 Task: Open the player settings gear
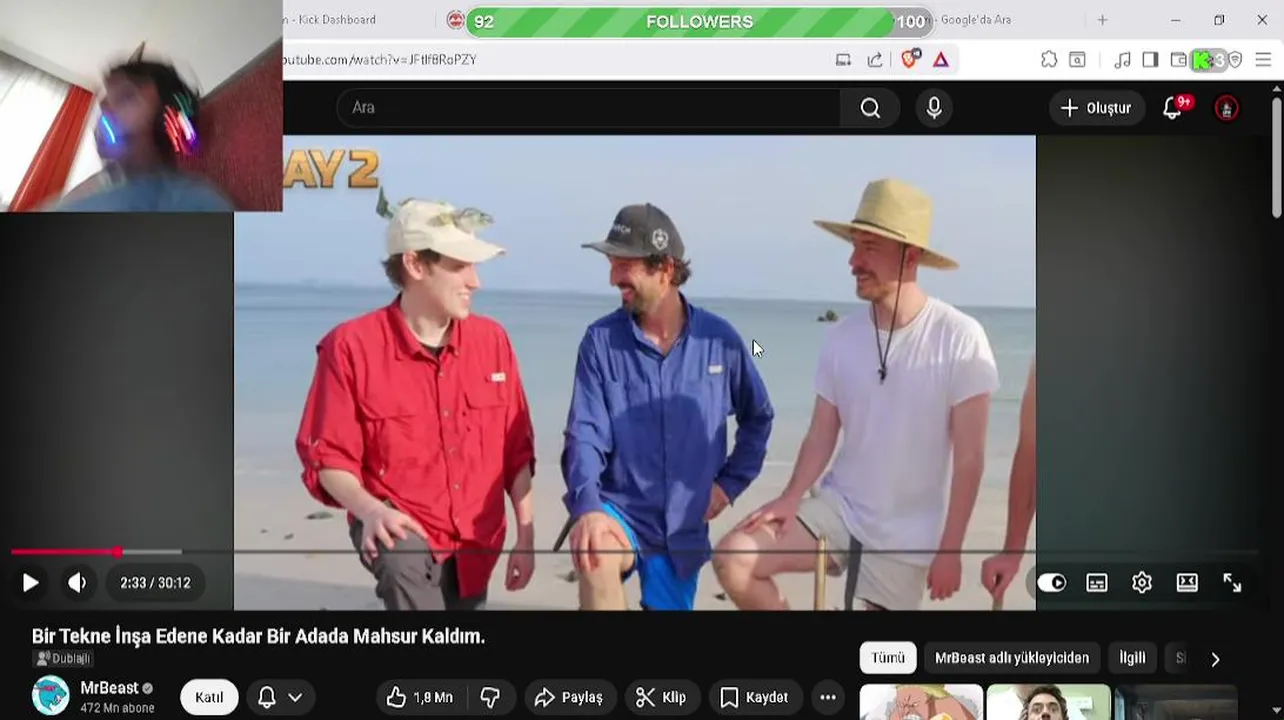click(1142, 583)
